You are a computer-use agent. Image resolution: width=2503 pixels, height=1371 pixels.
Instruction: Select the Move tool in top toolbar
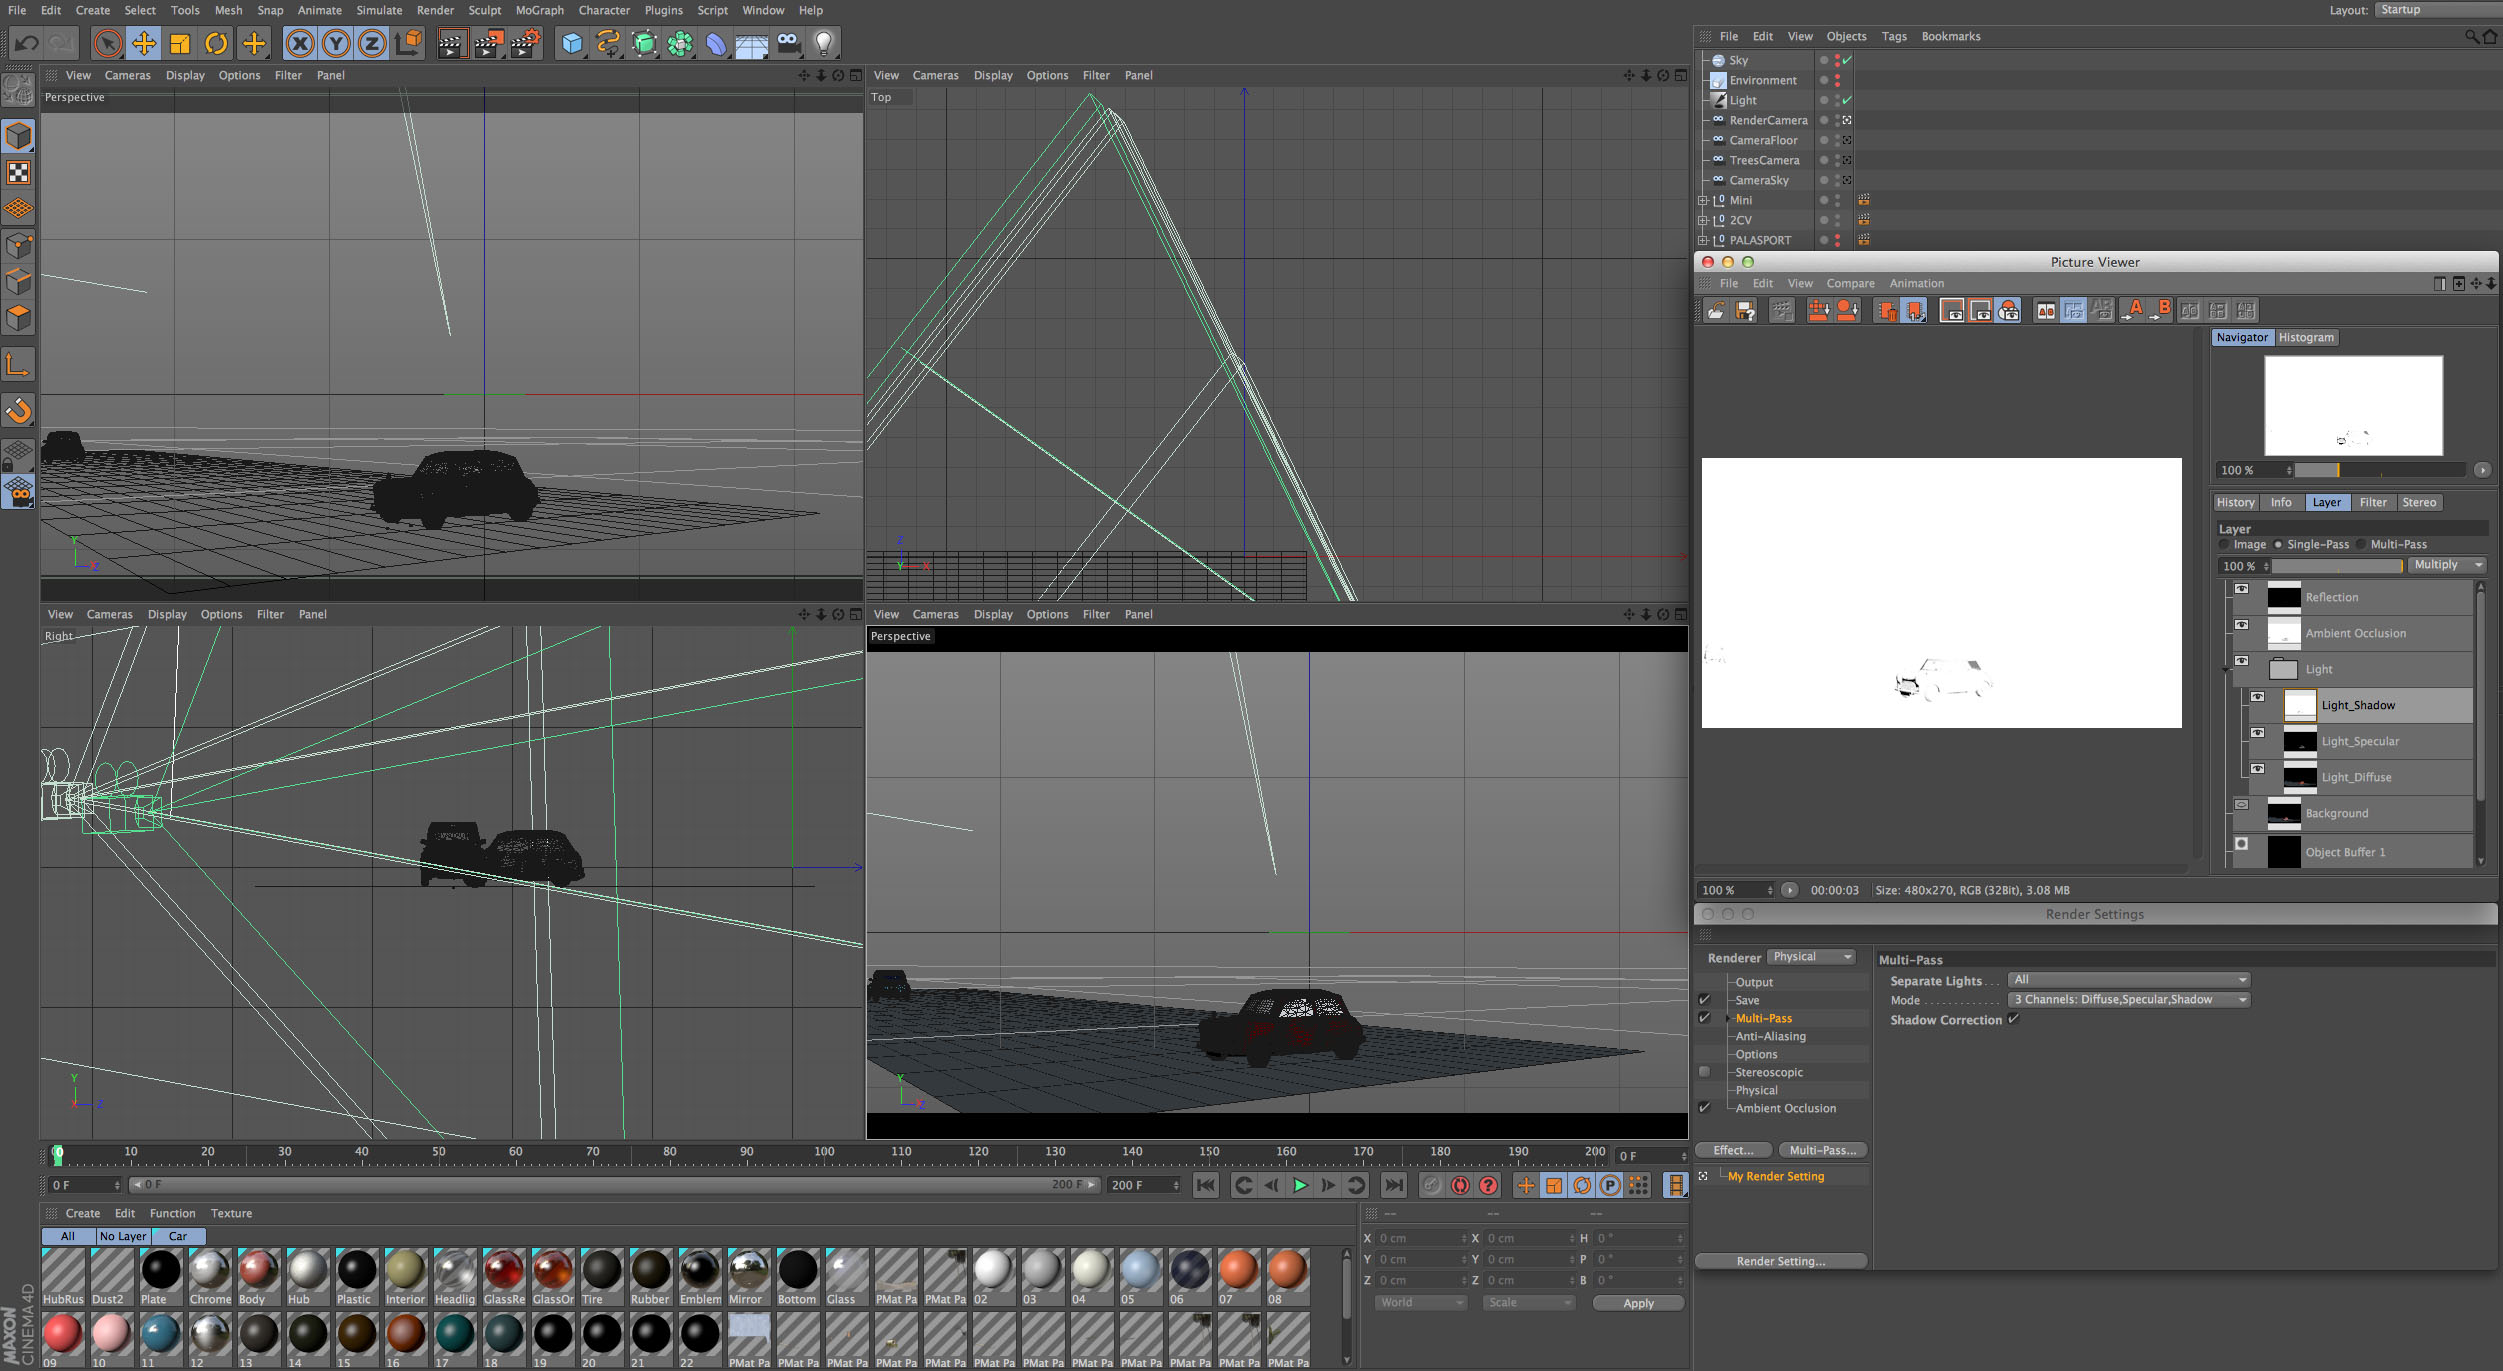(144, 43)
